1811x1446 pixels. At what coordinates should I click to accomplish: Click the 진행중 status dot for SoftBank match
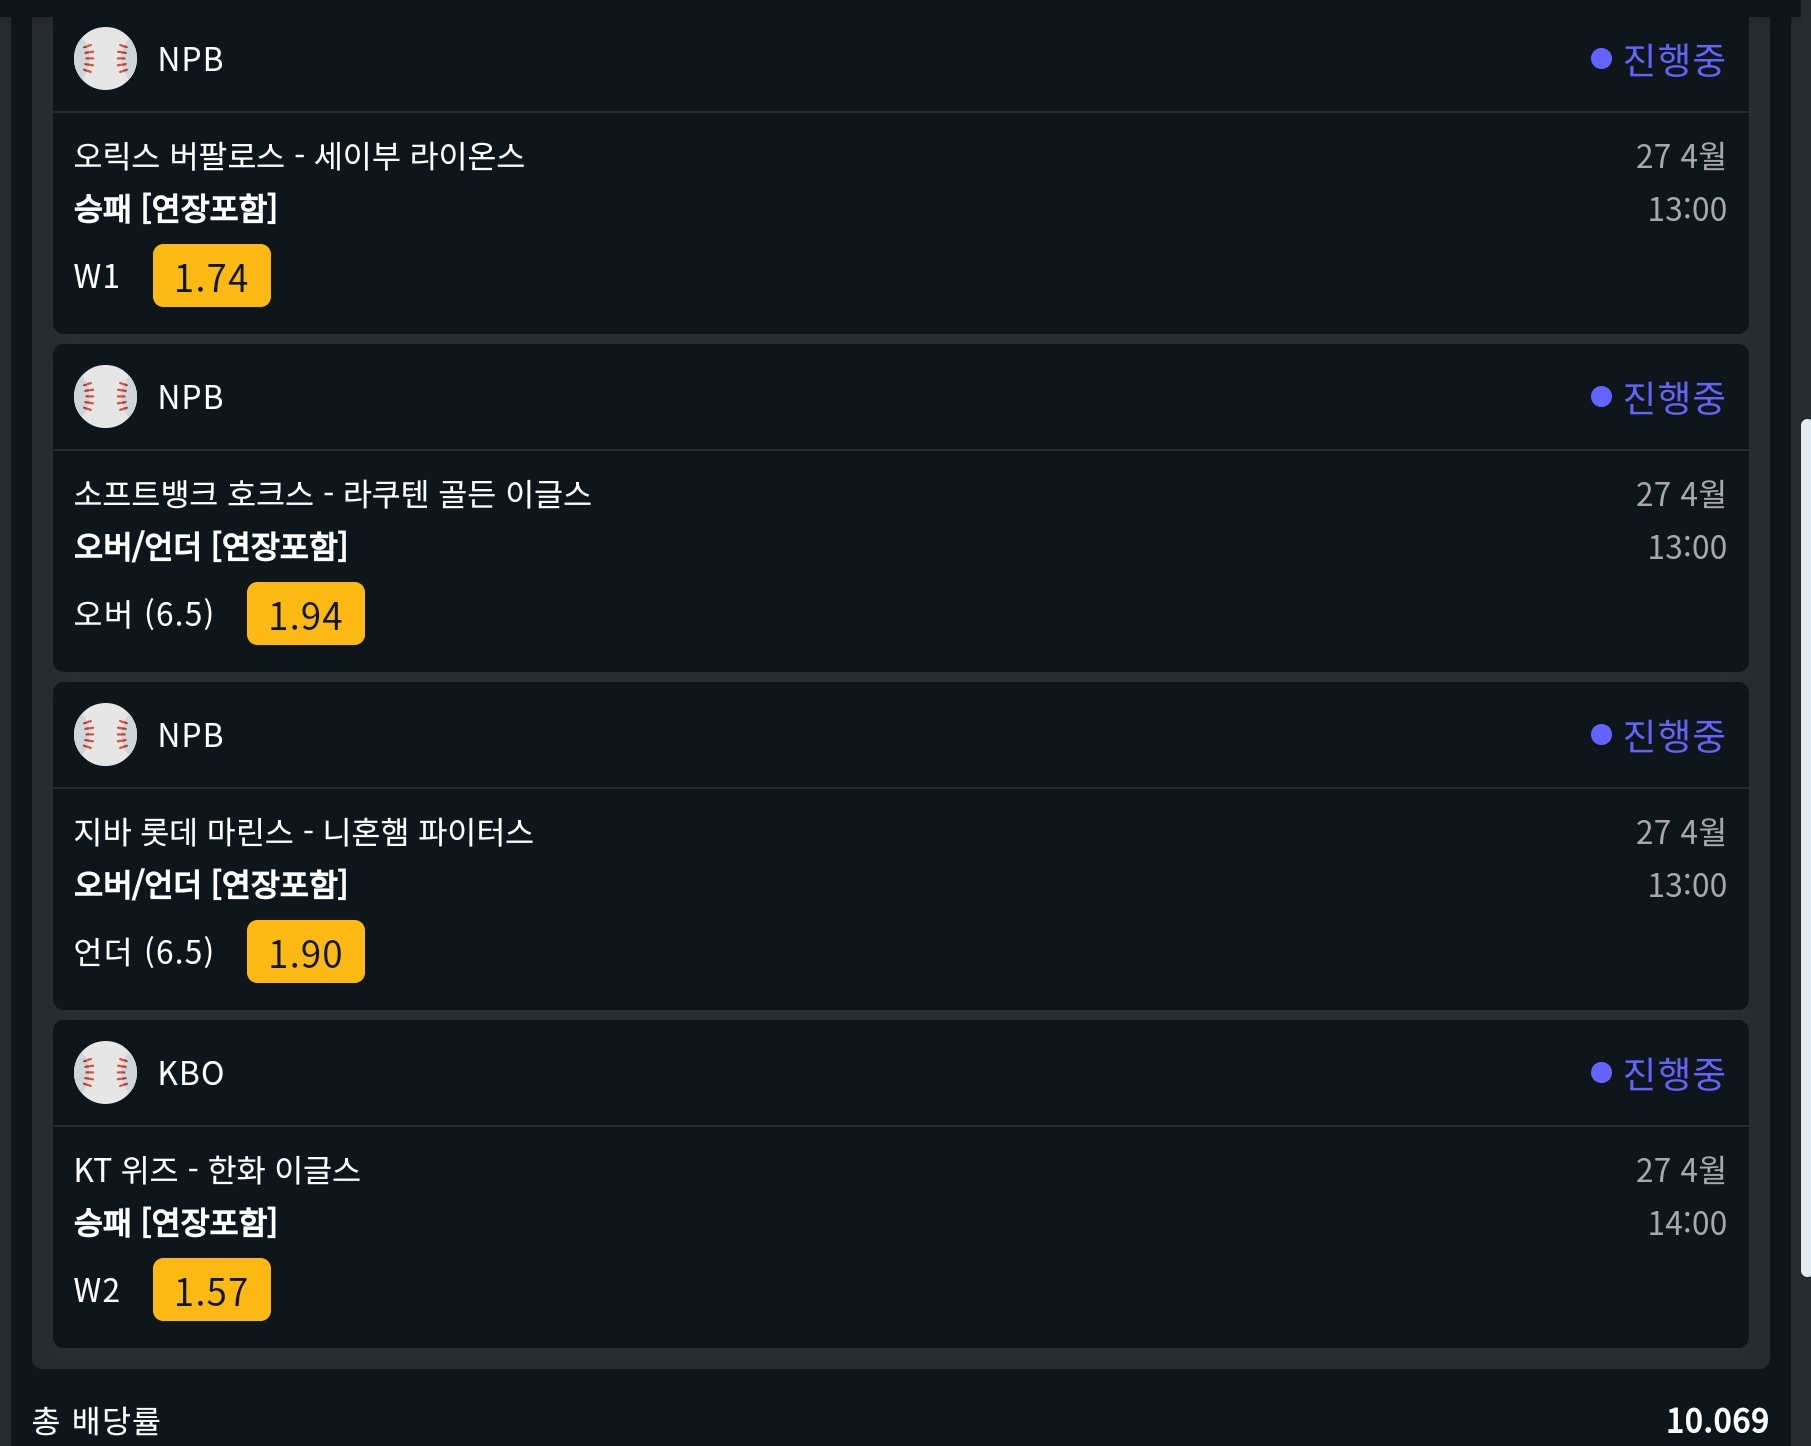pyautogui.click(x=1601, y=397)
